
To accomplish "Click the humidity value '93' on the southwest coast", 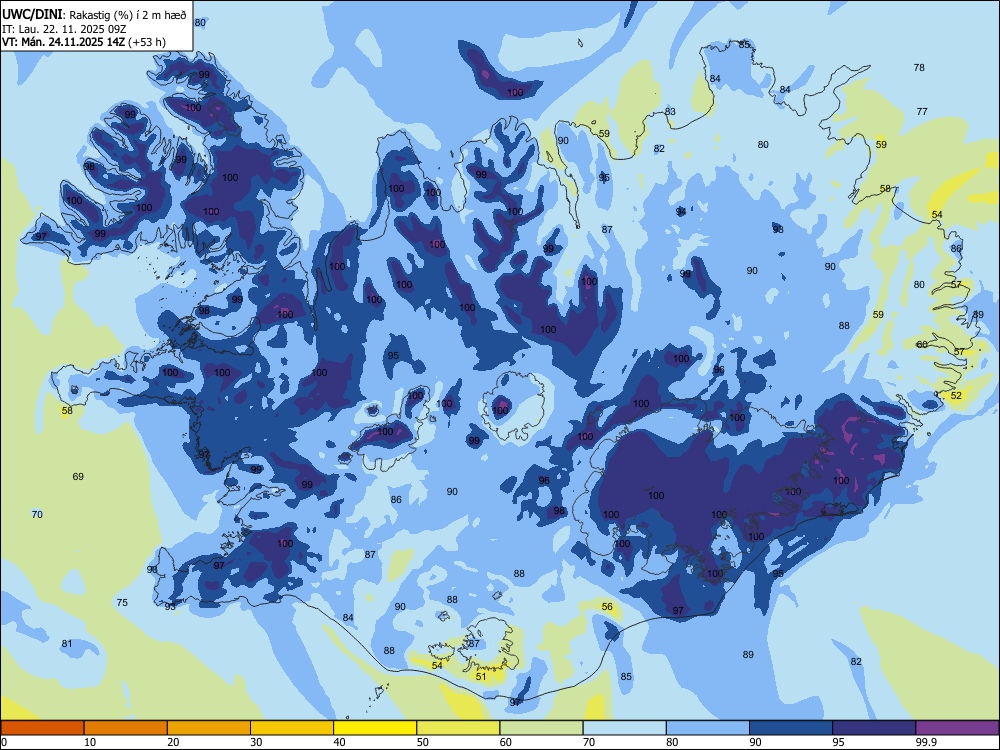I will coord(170,607).
